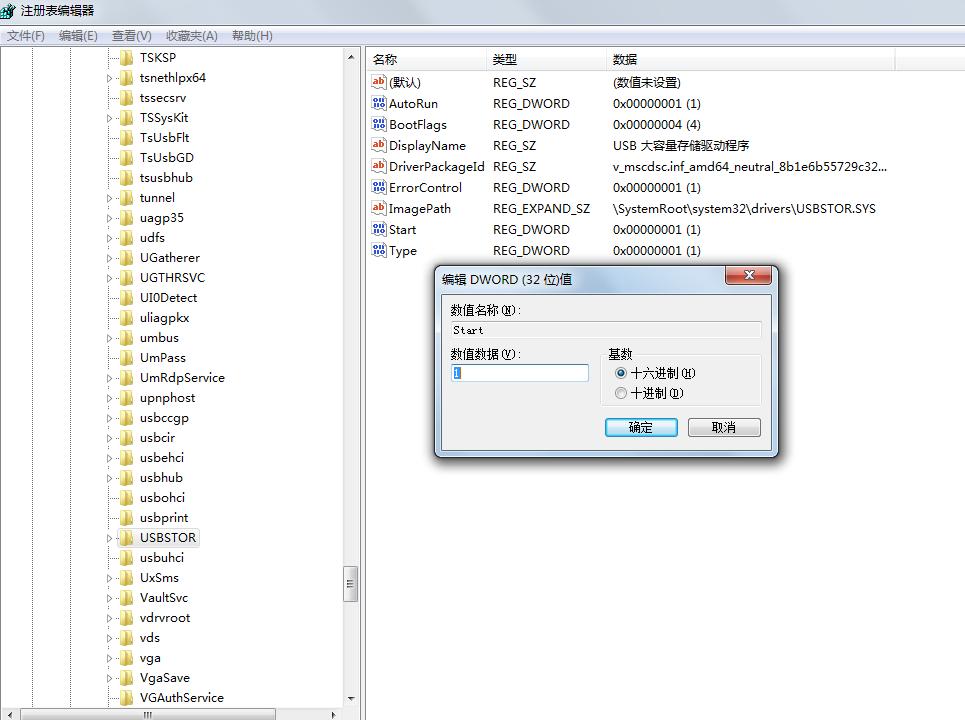
Task: Open the 查看(V) menu
Action: 132,36
